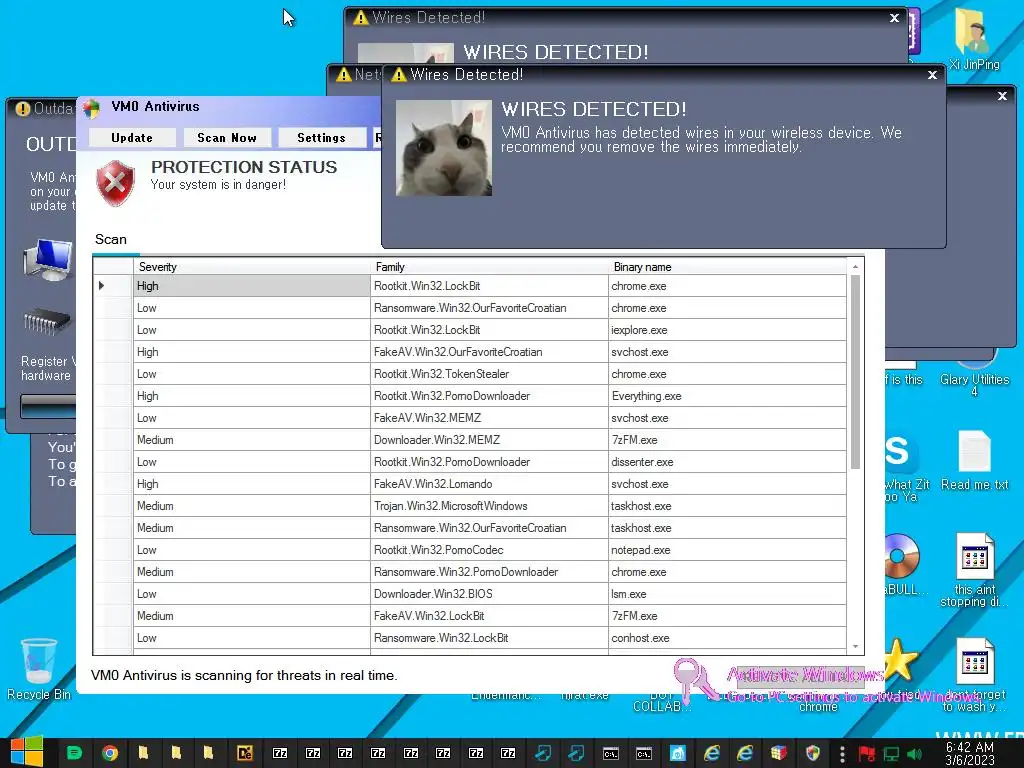Select the FakeAV.Win32.MEMZ family cell

click(x=489, y=418)
